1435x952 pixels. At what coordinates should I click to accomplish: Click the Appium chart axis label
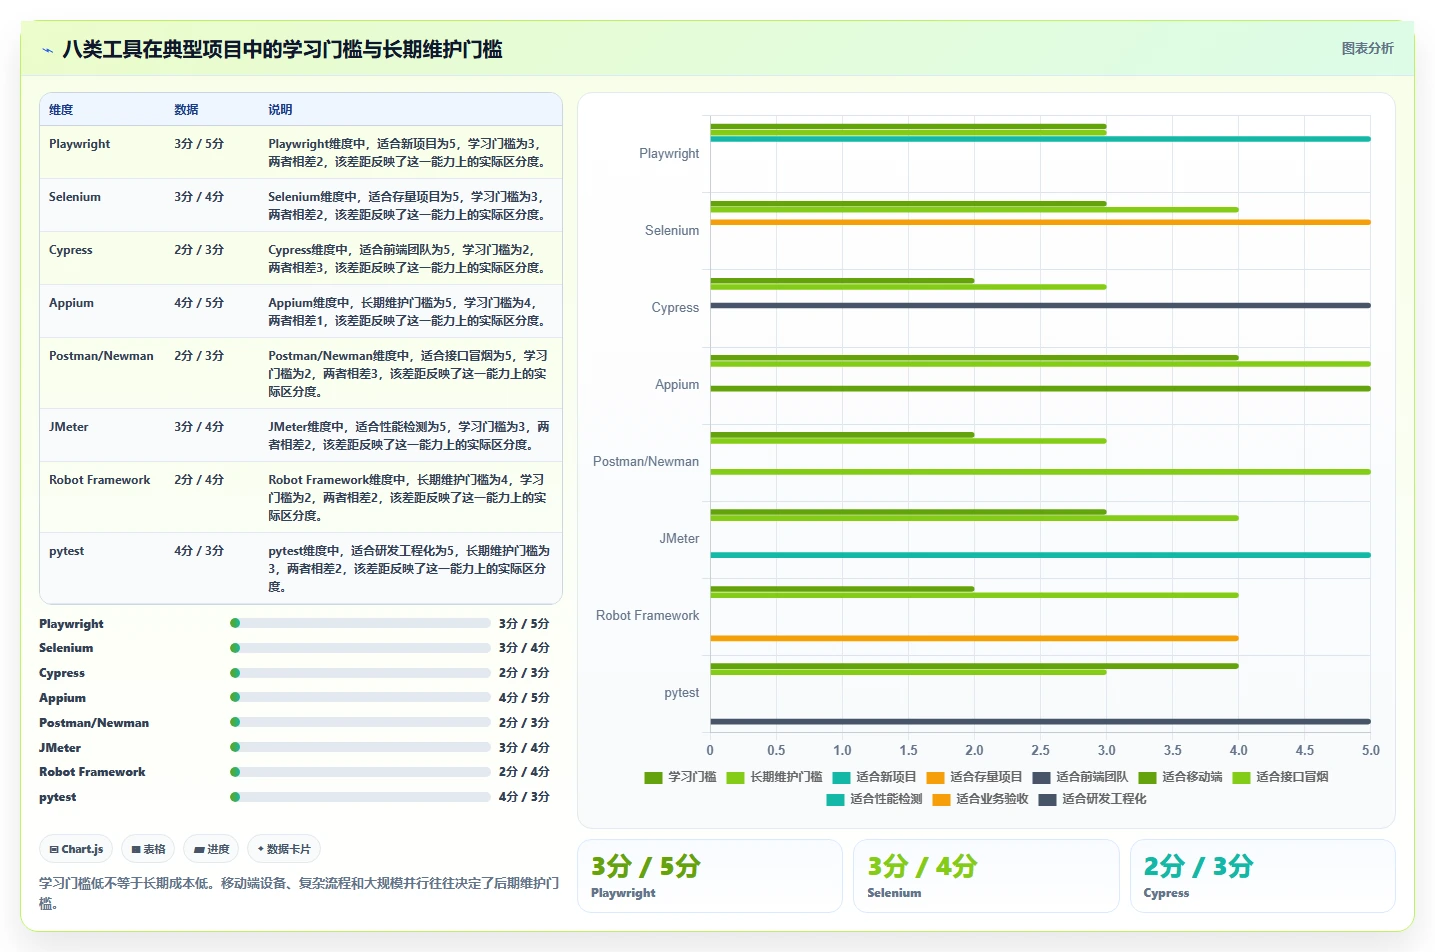(x=677, y=384)
